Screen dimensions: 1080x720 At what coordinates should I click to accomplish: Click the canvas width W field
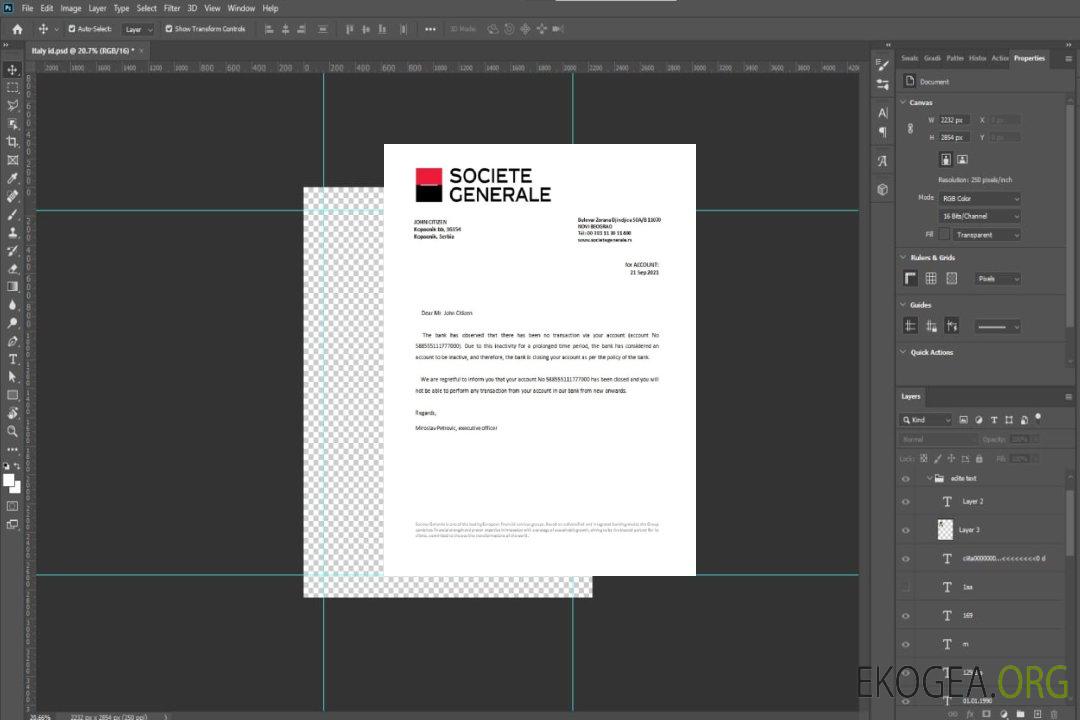(x=954, y=120)
